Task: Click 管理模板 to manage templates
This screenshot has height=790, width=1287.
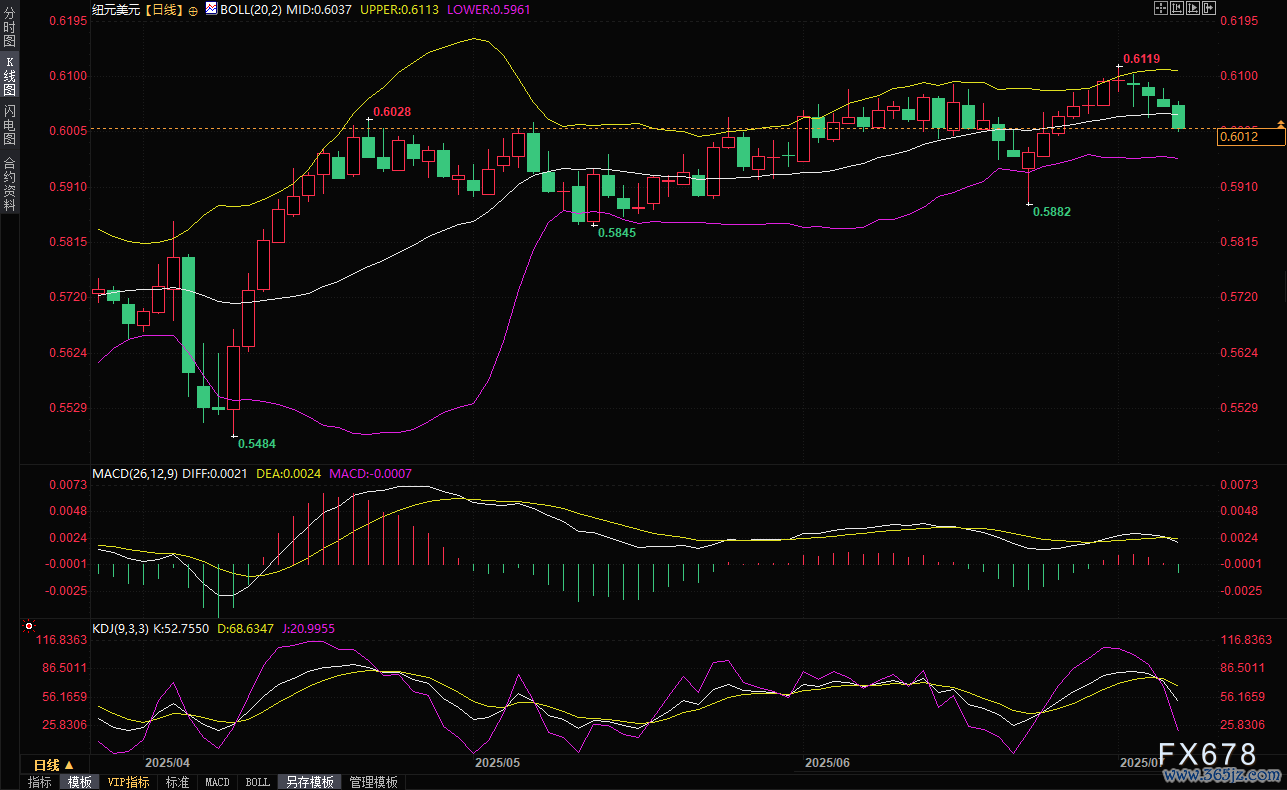Action: point(373,782)
